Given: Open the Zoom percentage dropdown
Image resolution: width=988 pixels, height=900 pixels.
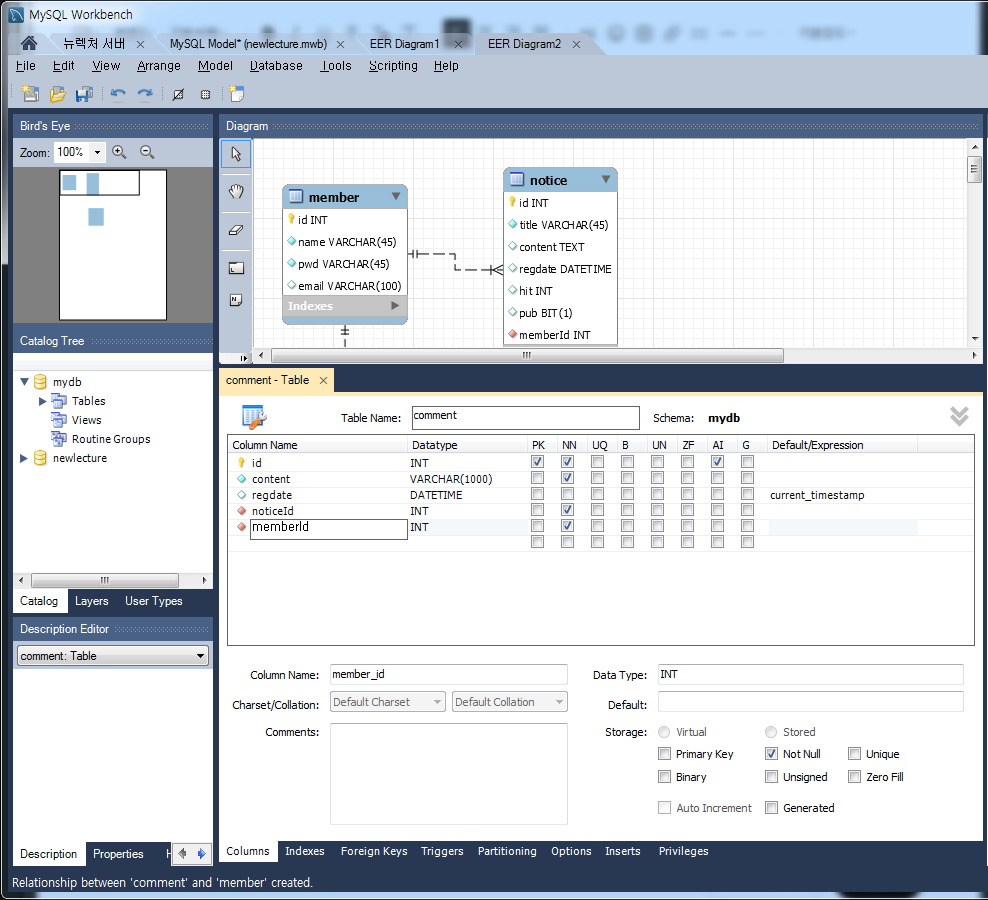Looking at the screenshot, I should (97, 152).
